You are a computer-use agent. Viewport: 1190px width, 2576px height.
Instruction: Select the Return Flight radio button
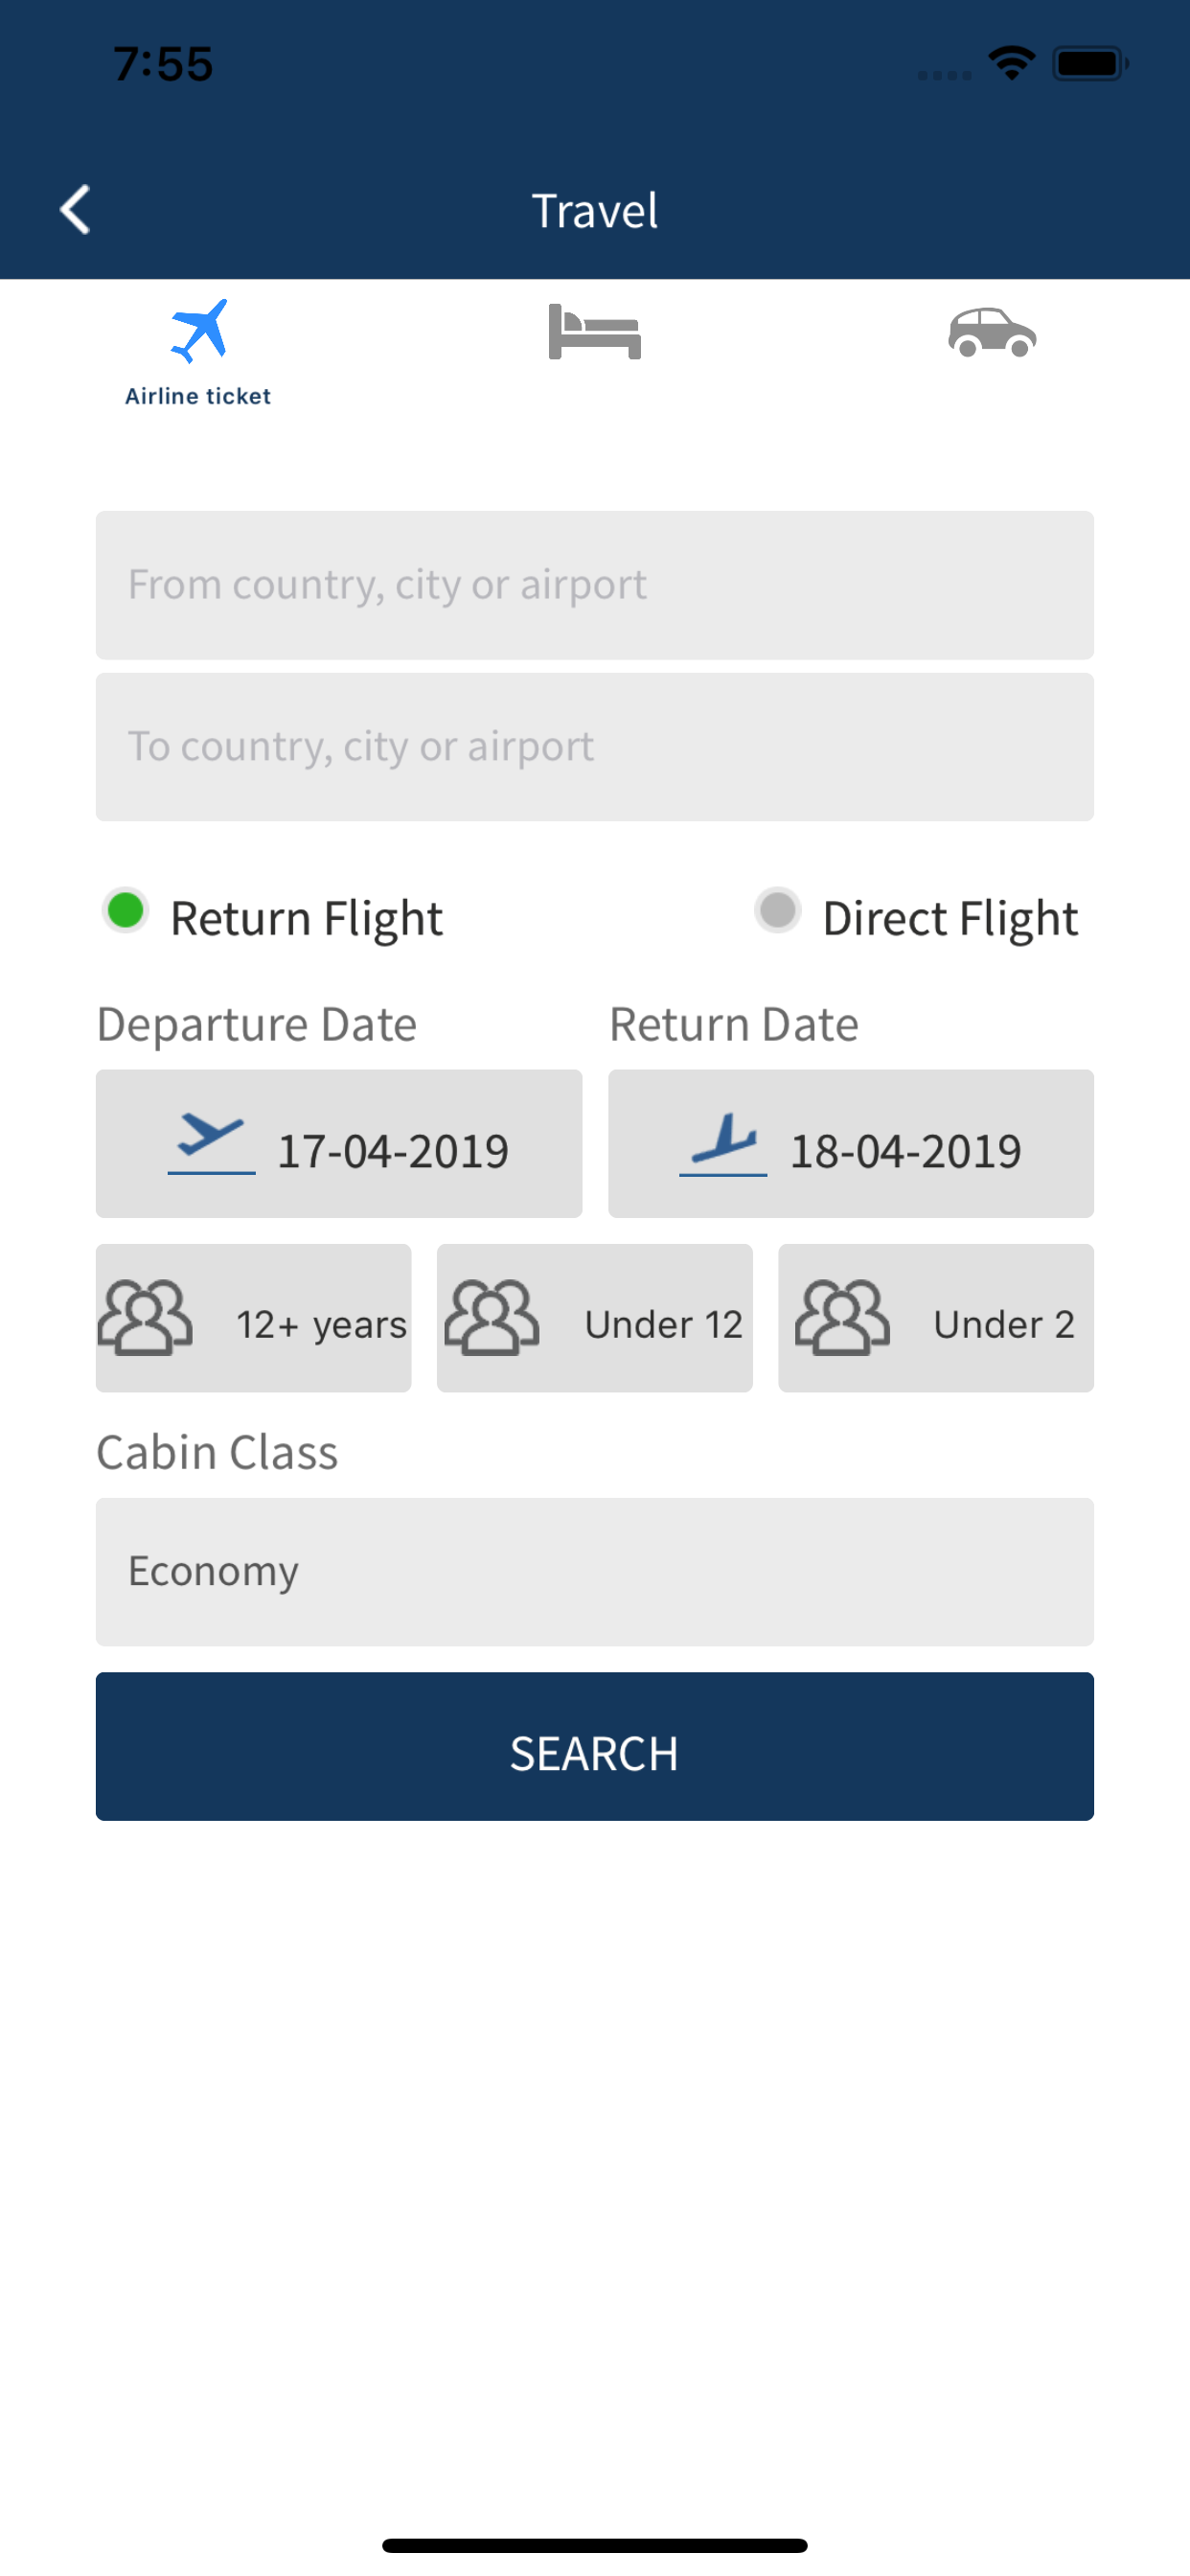pyautogui.click(x=126, y=911)
